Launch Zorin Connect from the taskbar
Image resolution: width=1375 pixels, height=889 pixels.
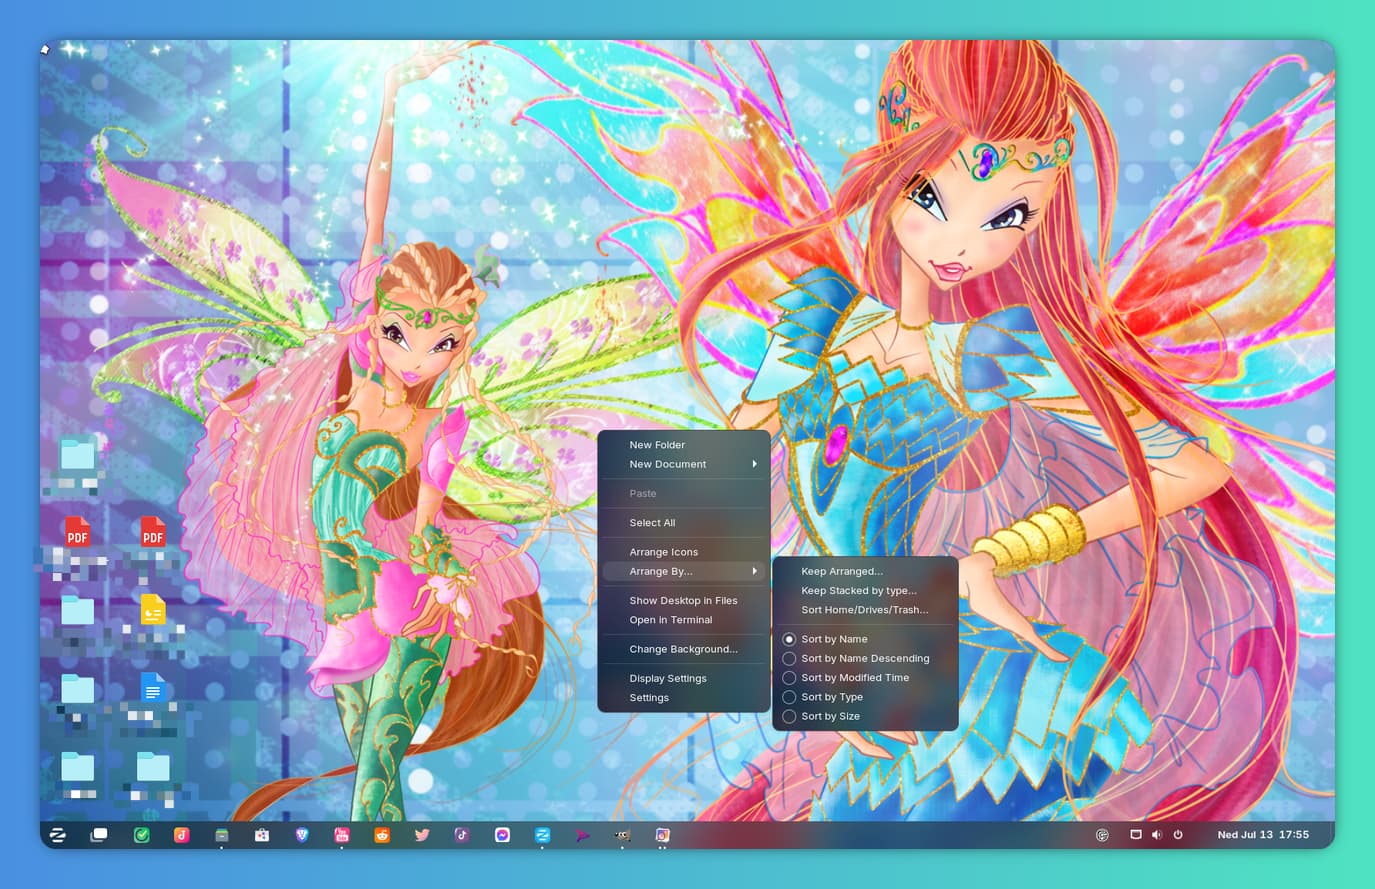click(x=542, y=835)
